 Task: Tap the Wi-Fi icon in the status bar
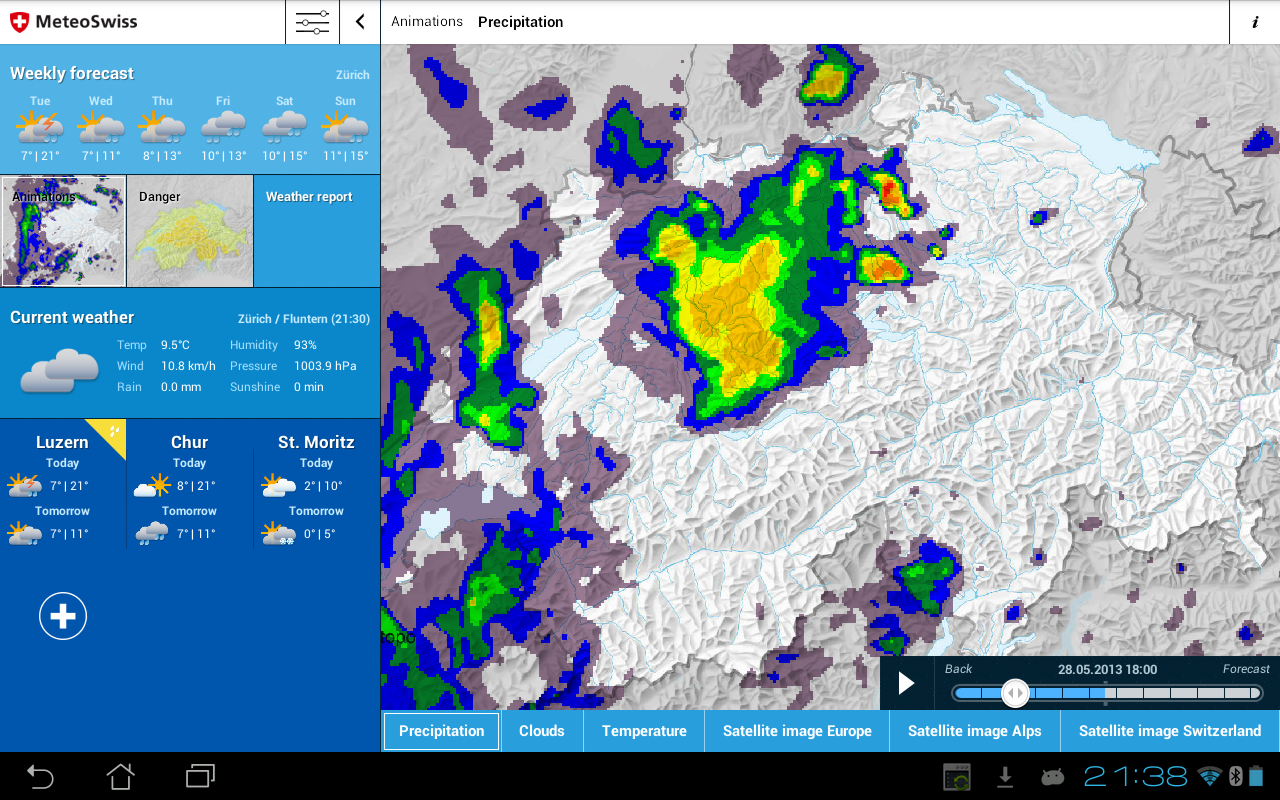(1209, 776)
